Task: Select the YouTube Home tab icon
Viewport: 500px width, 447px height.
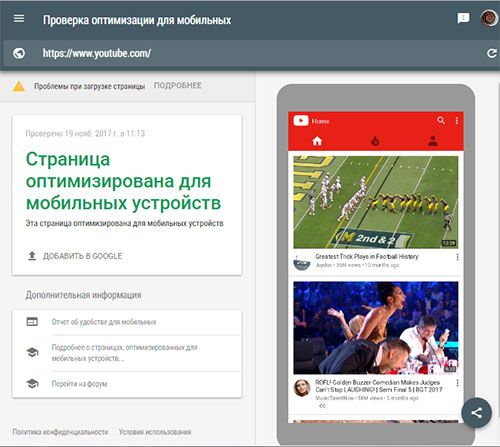Action: coord(317,141)
